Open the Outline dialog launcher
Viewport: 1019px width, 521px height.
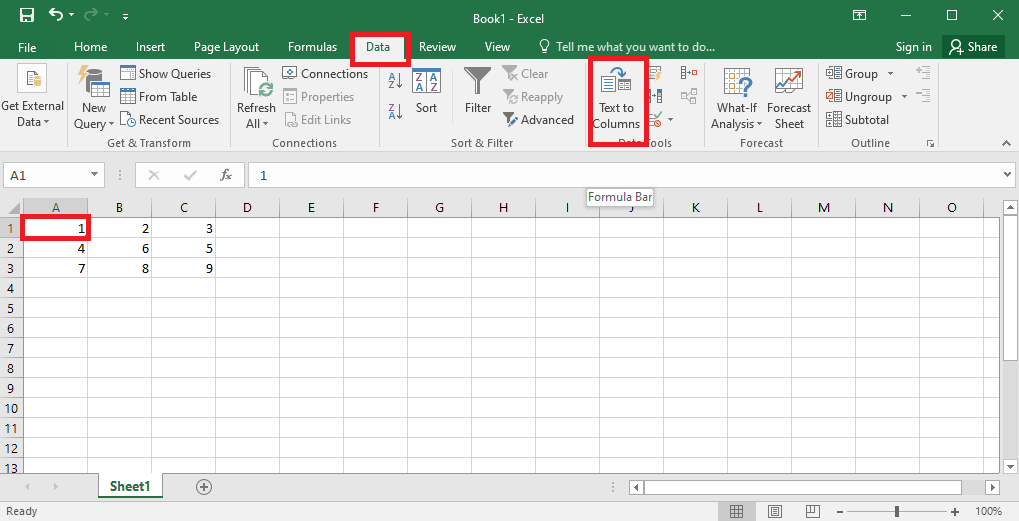pos(931,143)
